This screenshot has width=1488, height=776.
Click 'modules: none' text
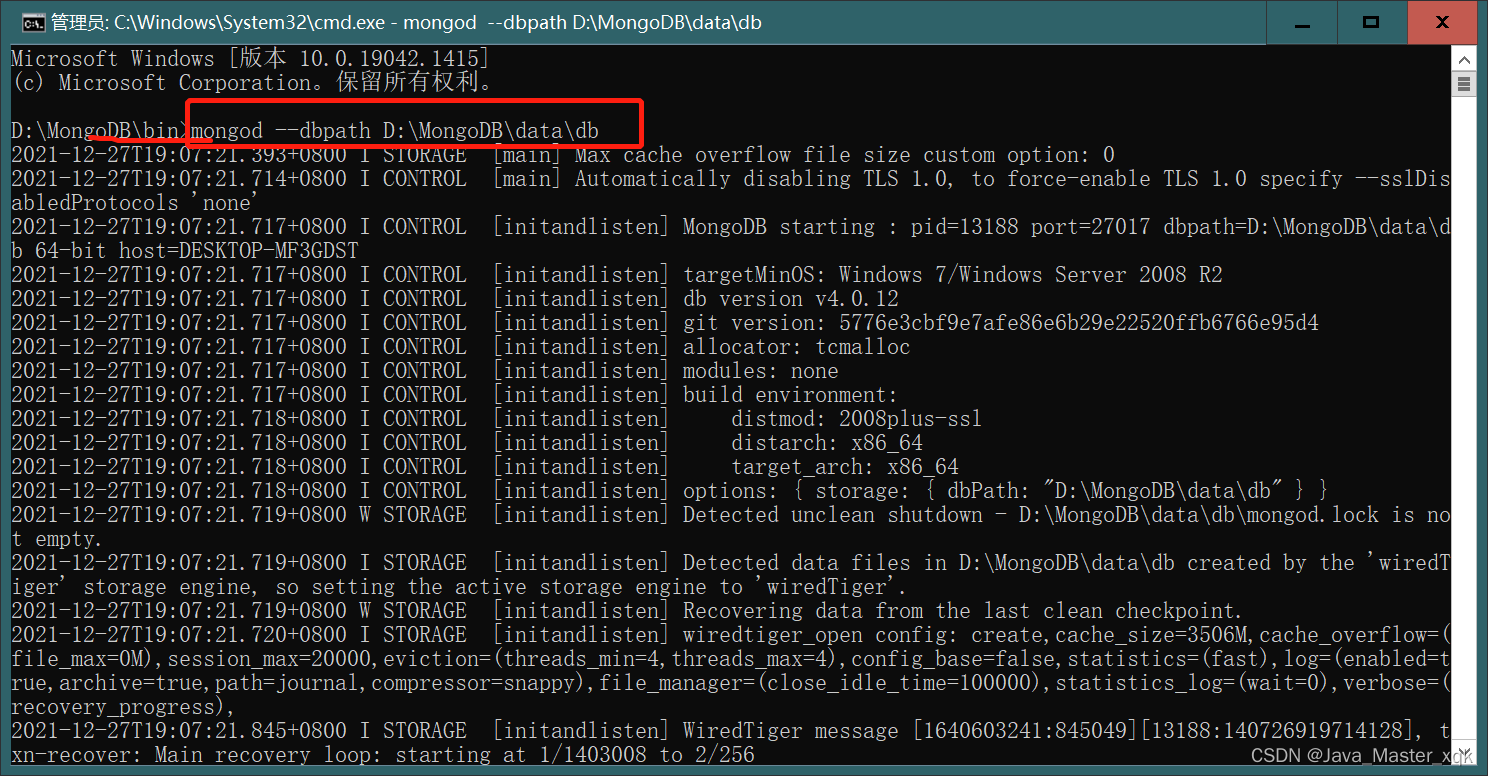click(761, 371)
